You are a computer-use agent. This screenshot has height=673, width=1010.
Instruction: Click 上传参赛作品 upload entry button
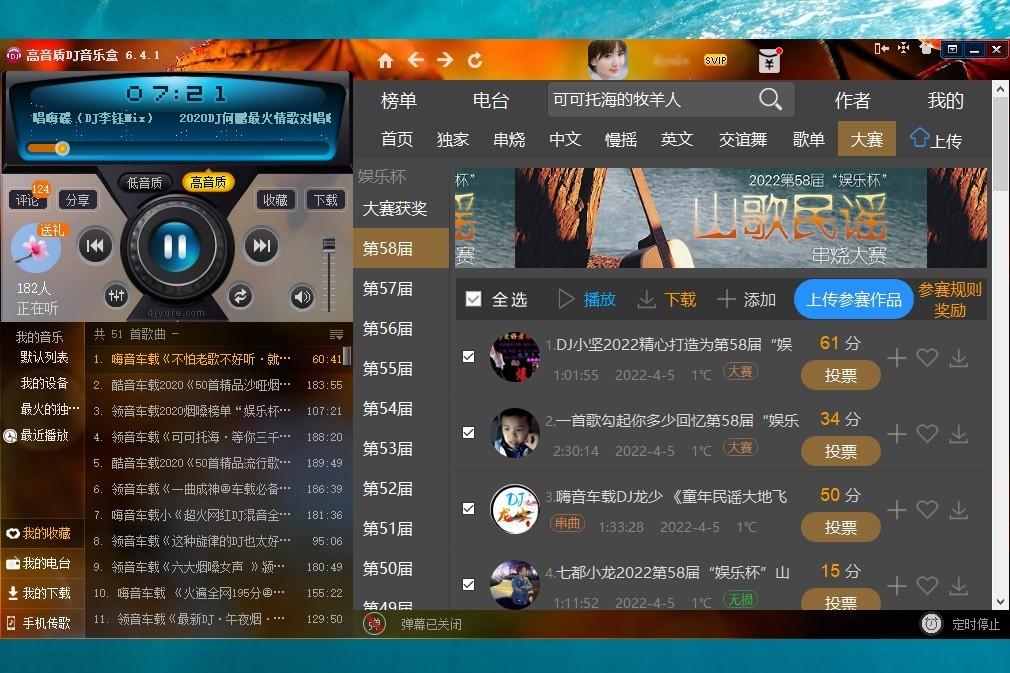tap(854, 299)
